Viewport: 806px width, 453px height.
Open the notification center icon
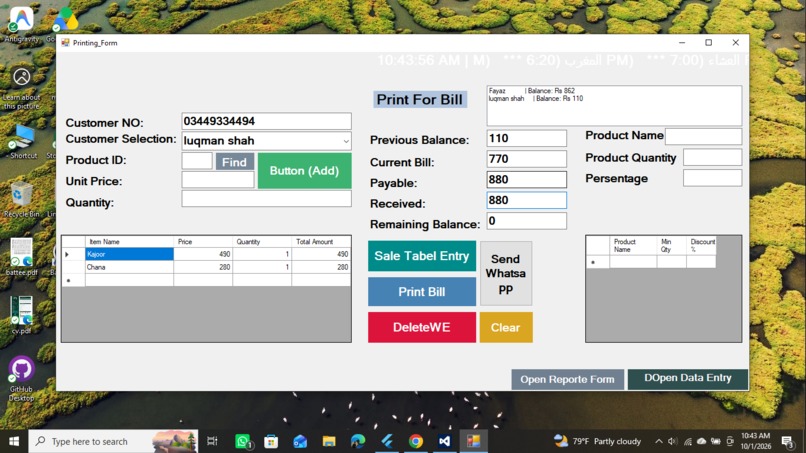(787, 441)
